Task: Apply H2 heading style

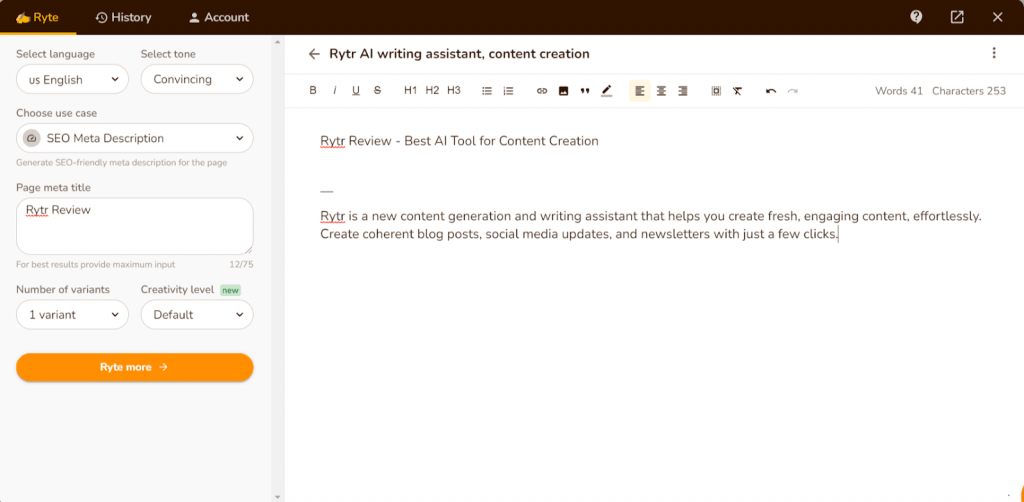Action: click(x=432, y=91)
